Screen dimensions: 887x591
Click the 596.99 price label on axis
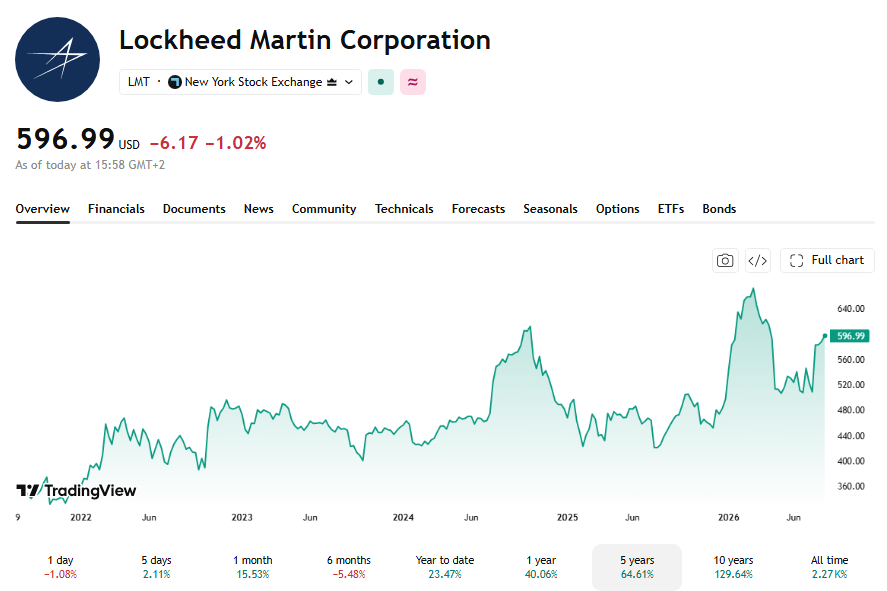(x=850, y=336)
